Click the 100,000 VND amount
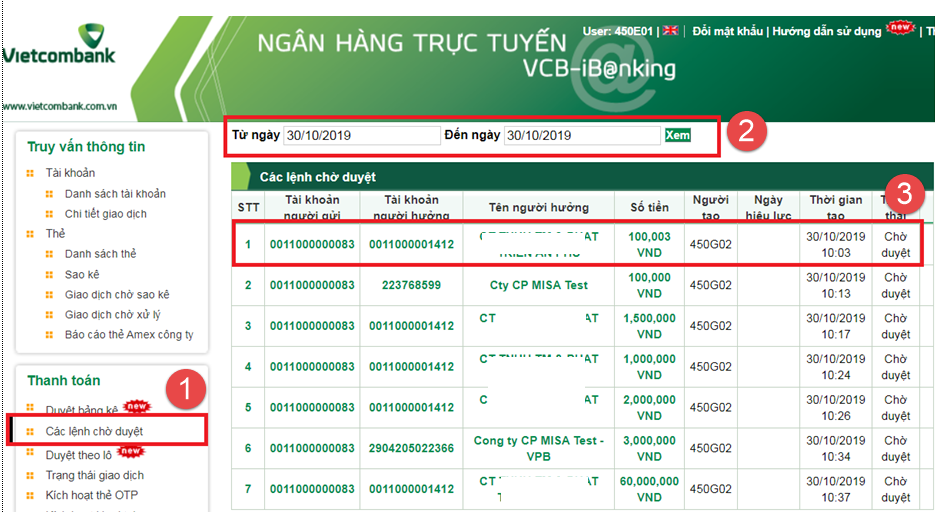Image resolution: width=935 pixels, height=512 pixels. point(649,286)
